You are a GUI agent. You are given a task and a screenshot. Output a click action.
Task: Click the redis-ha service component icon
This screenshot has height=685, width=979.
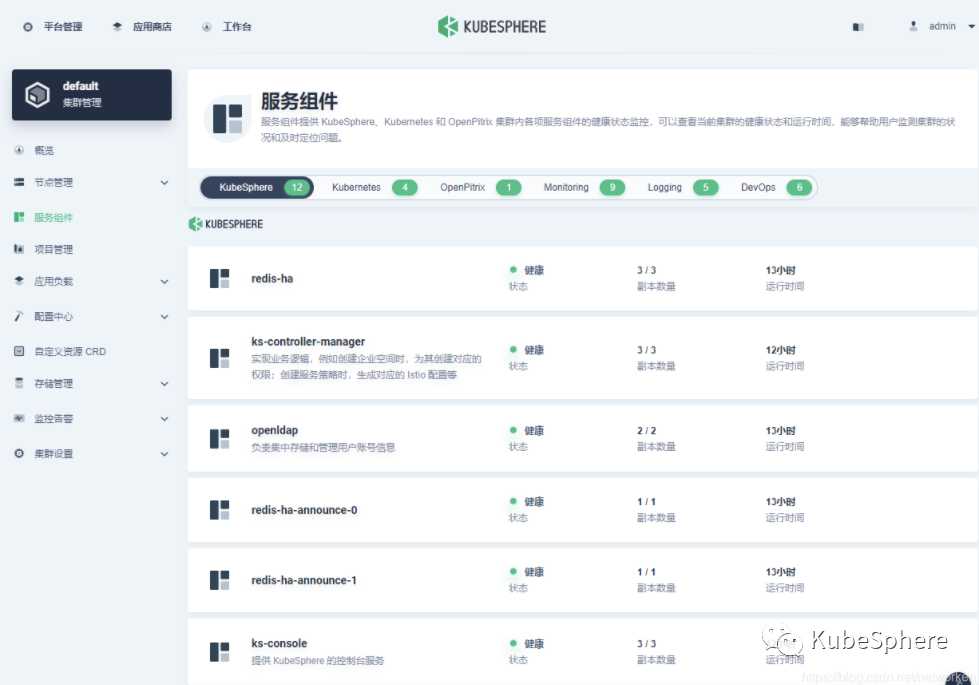(219, 278)
